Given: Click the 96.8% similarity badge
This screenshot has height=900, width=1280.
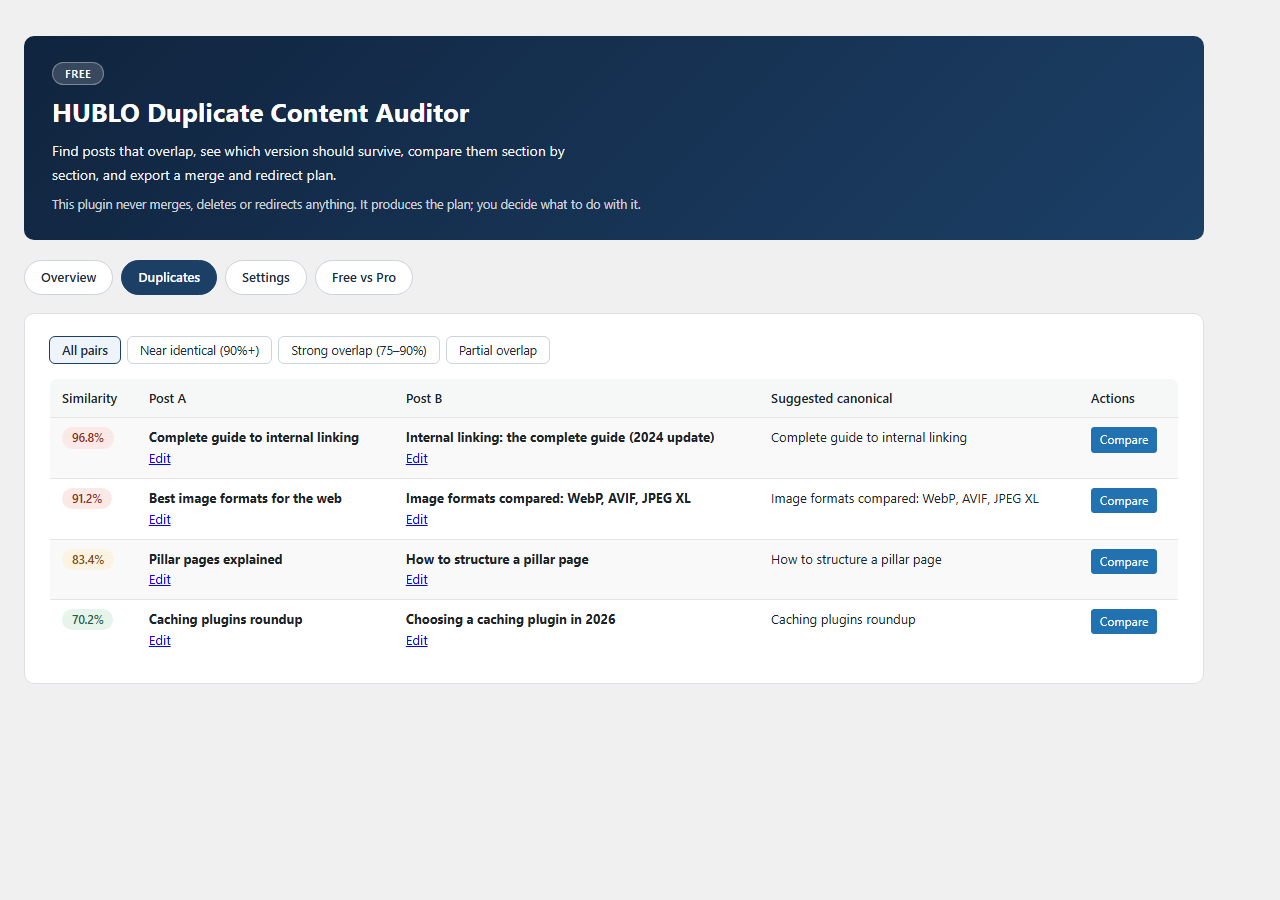Looking at the screenshot, I should pyautogui.click(x=88, y=438).
